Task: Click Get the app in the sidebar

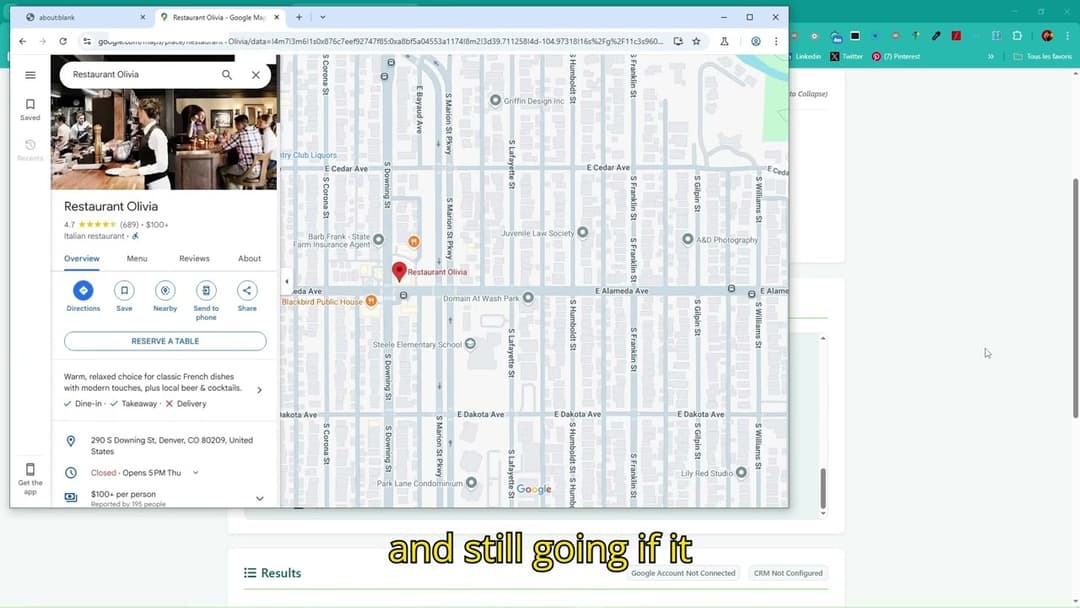Action: click(30, 479)
